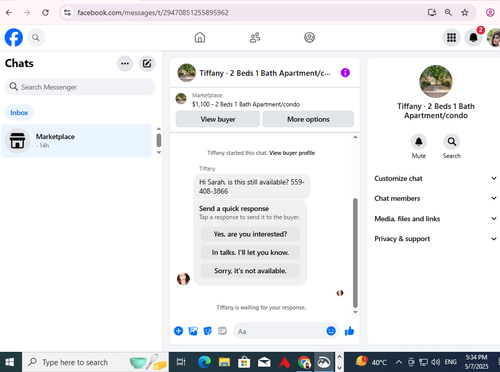Select the Inbox tab
The image size is (500, 372).
click(x=19, y=113)
